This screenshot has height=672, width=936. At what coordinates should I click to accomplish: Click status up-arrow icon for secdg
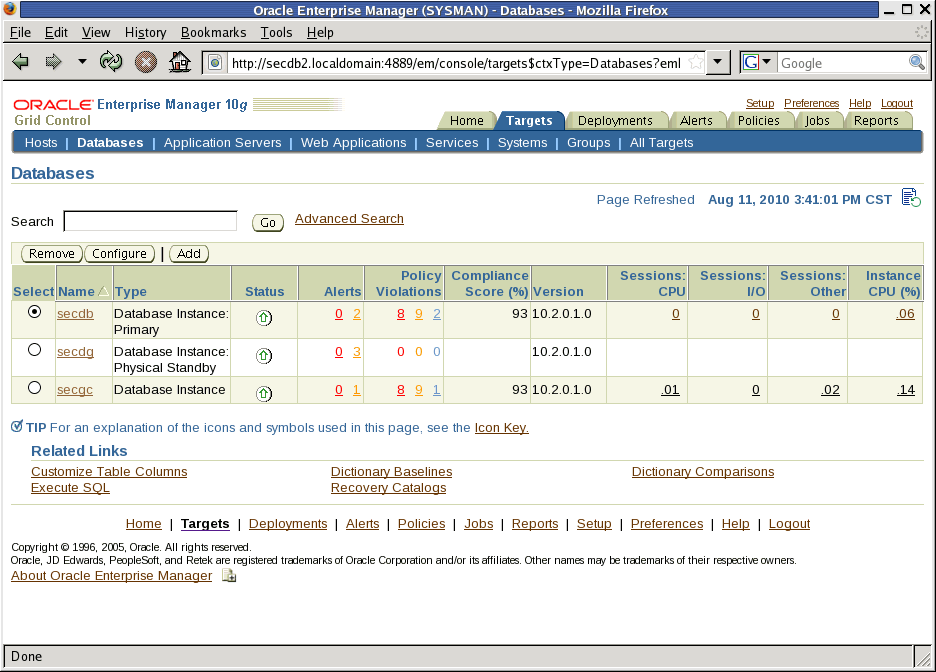click(x=264, y=356)
